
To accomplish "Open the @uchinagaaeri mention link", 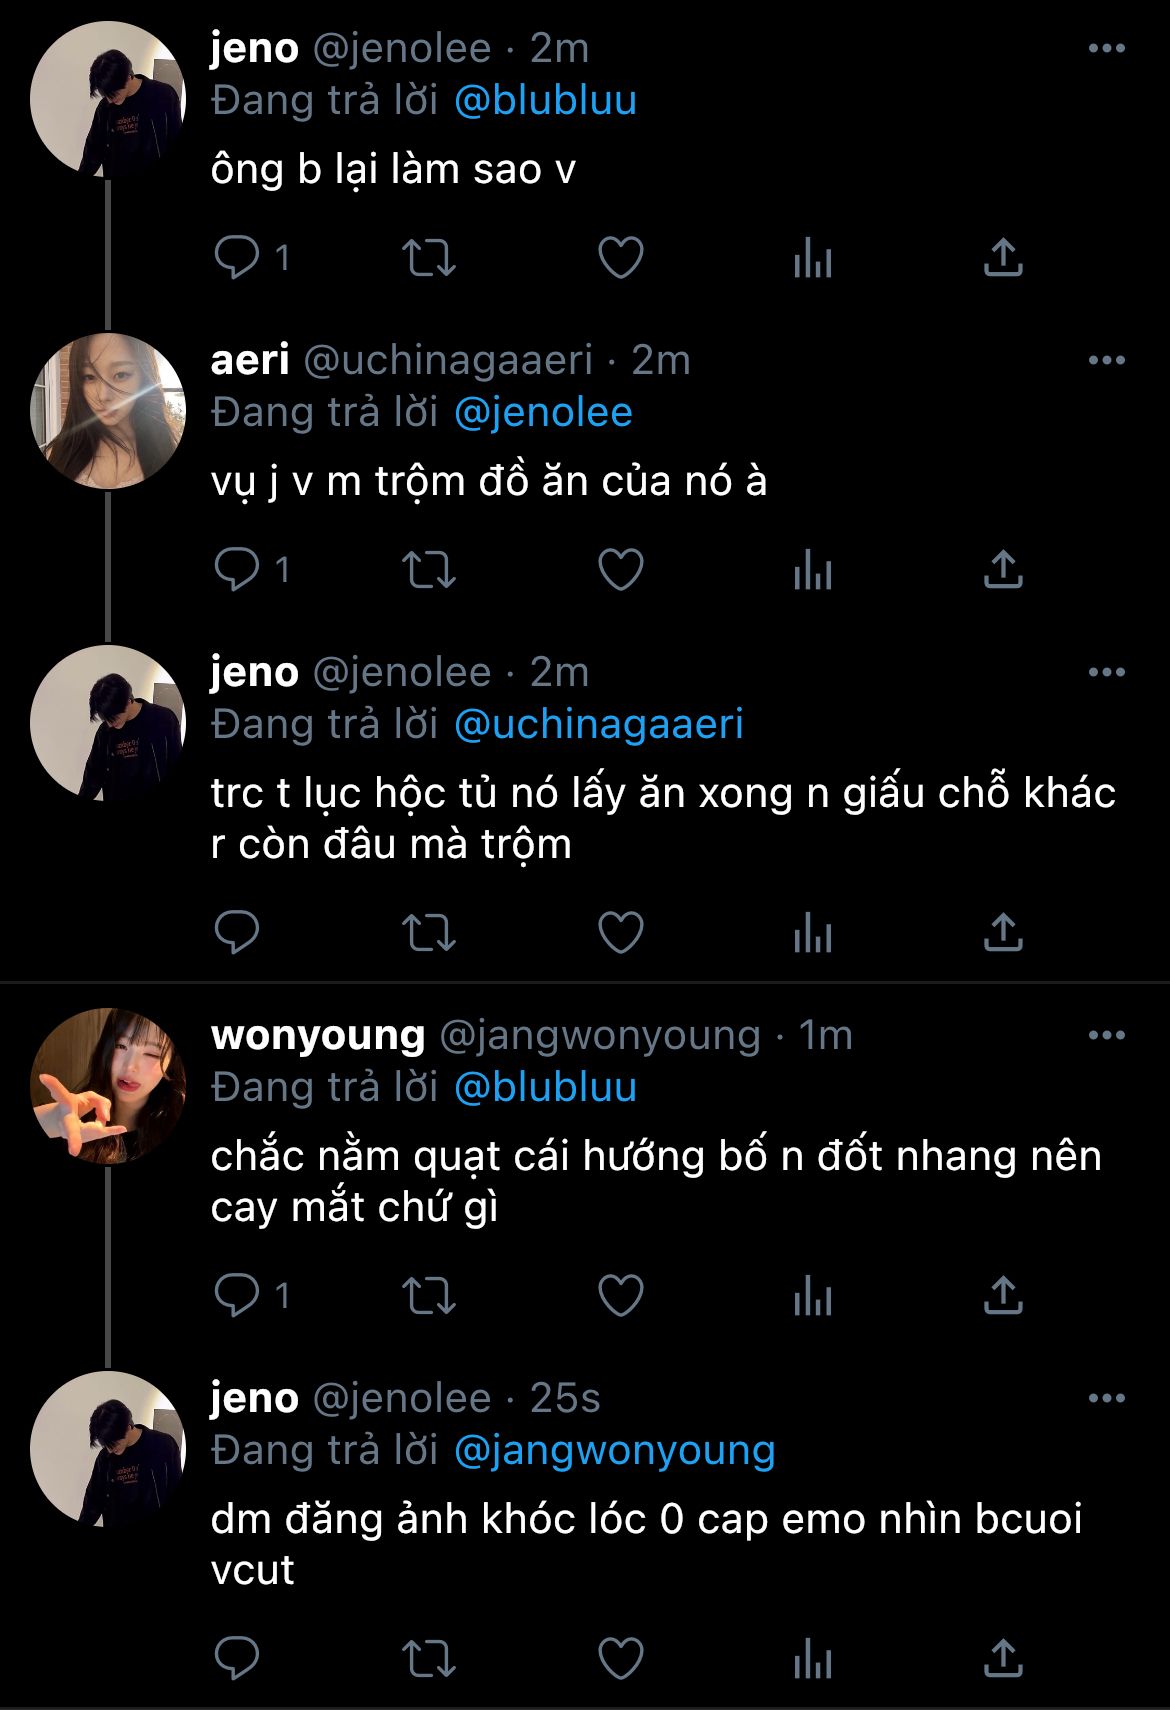I will (598, 724).
